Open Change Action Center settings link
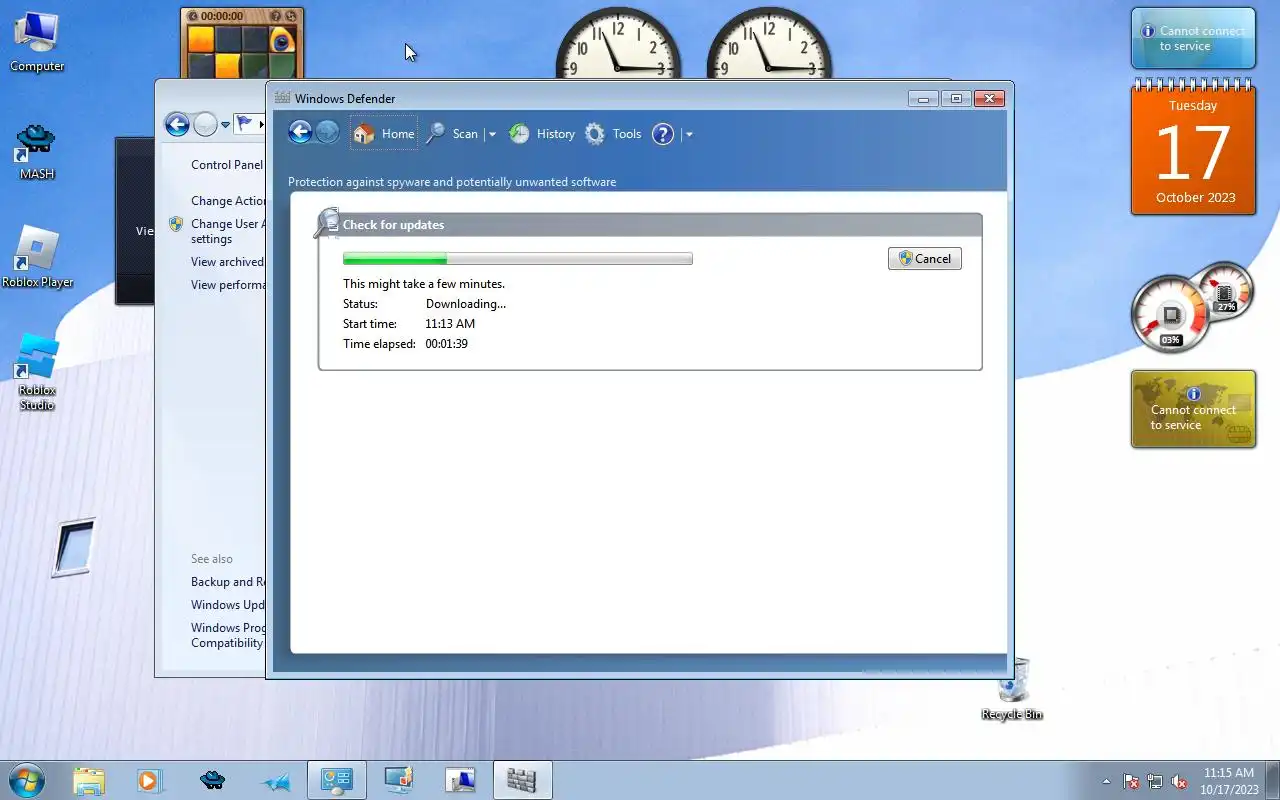 pyautogui.click(x=228, y=201)
